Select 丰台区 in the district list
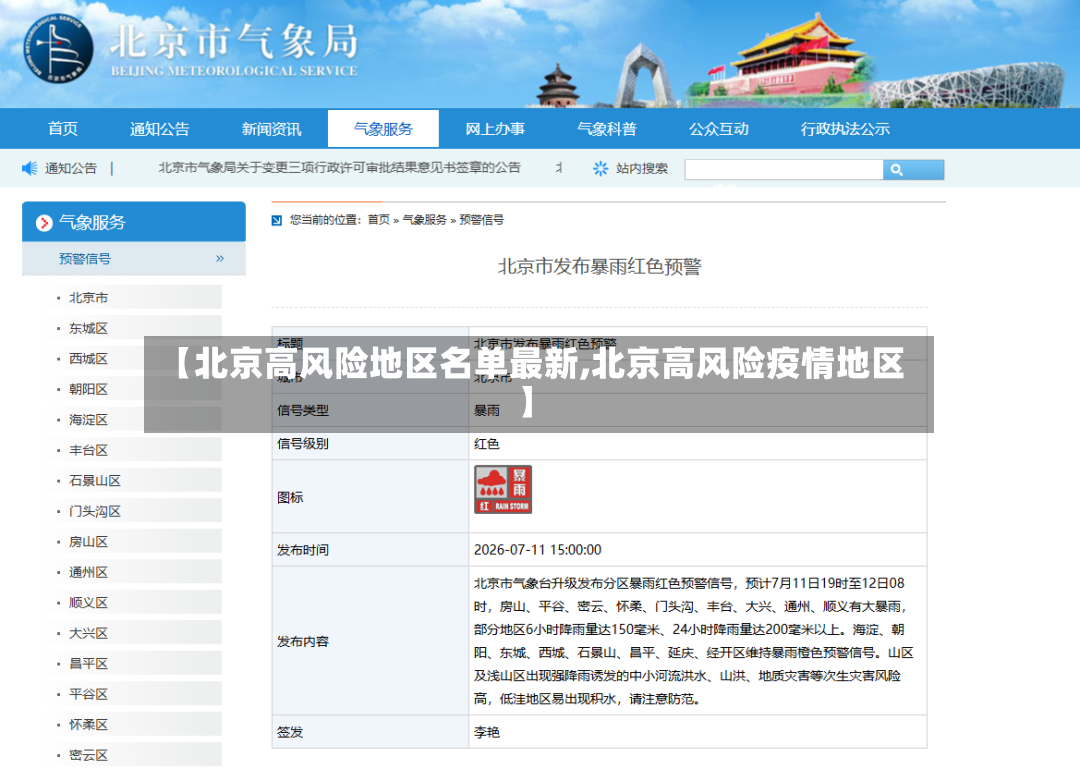This screenshot has width=1080, height=769. click(x=88, y=450)
